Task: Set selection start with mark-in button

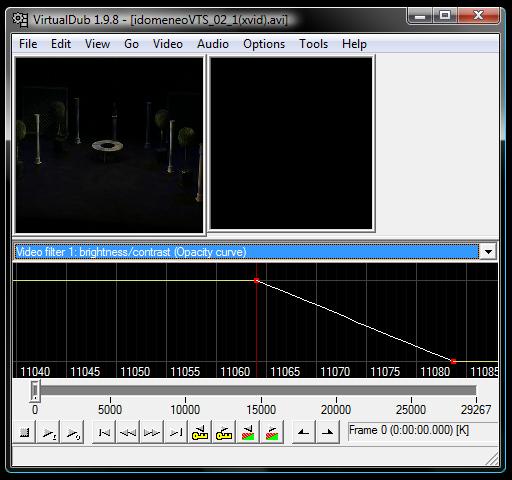Action: click(304, 432)
